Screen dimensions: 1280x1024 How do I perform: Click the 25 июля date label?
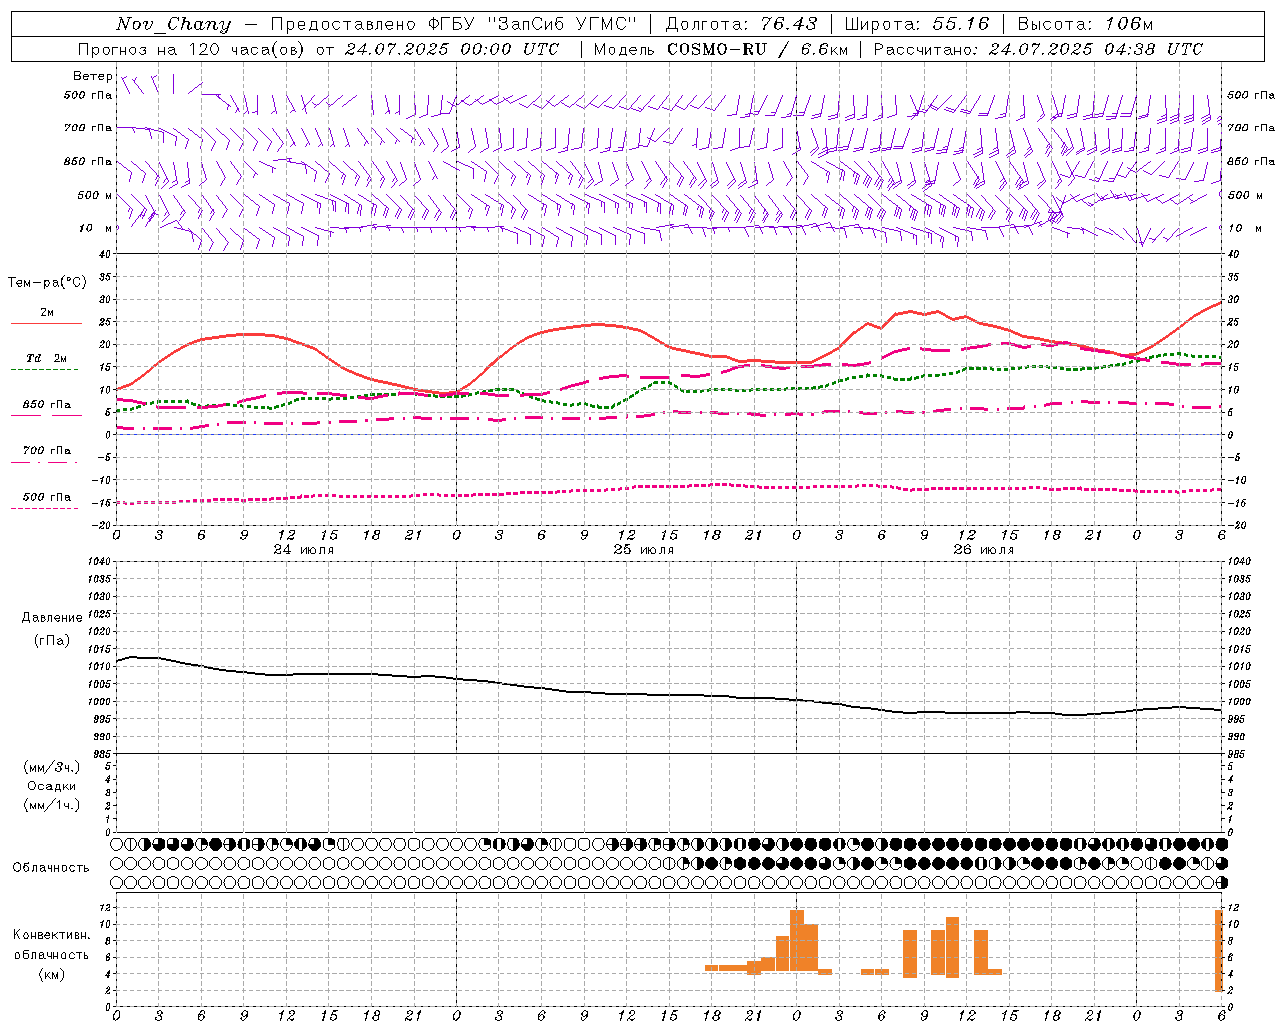point(643,550)
